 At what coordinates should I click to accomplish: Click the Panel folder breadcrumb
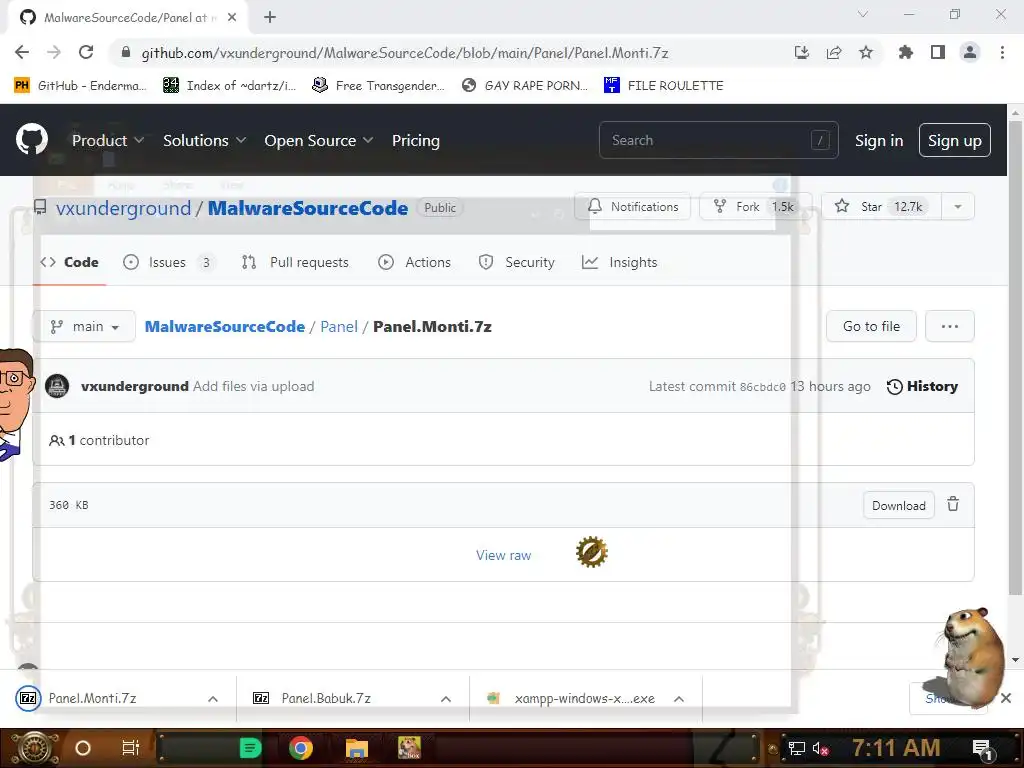coord(339,327)
